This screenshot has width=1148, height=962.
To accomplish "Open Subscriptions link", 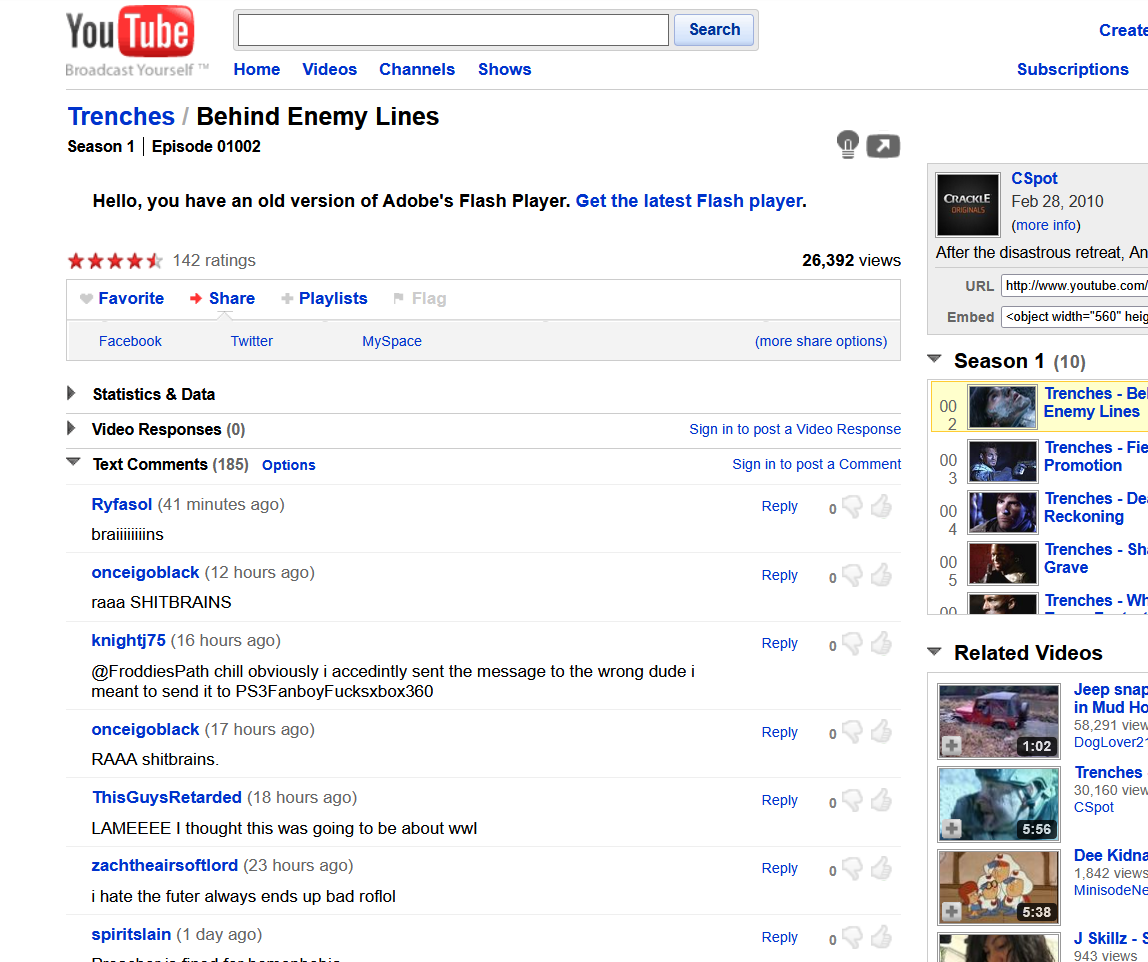I will 1073,70.
